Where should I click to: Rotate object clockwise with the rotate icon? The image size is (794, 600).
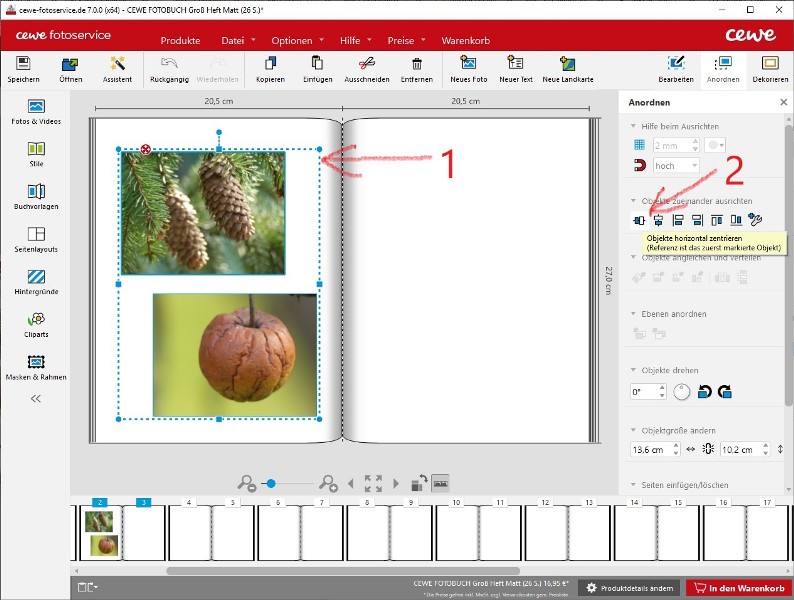(x=725, y=392)
